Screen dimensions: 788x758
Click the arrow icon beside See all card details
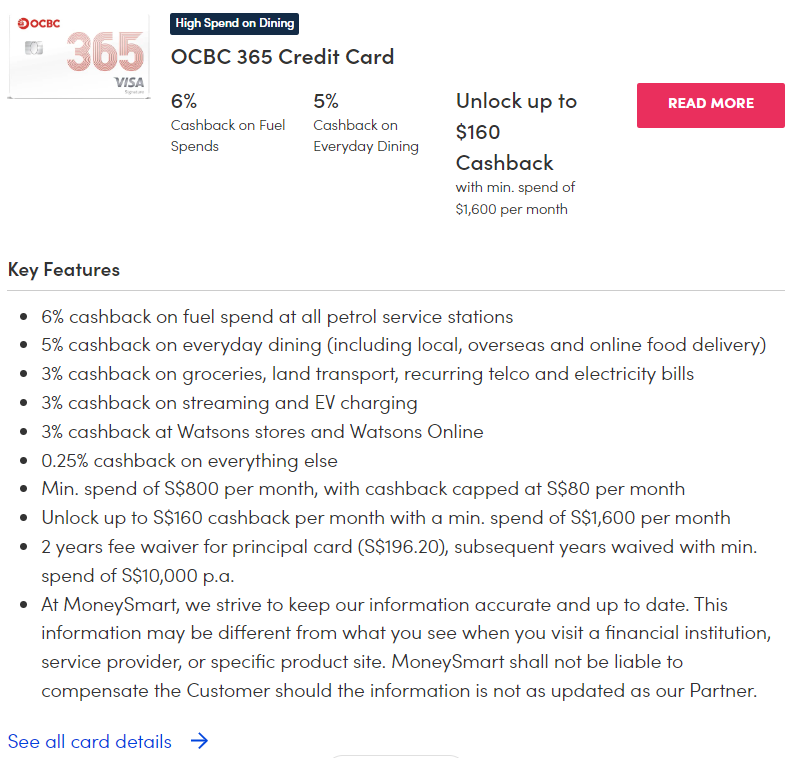(199, 741)
